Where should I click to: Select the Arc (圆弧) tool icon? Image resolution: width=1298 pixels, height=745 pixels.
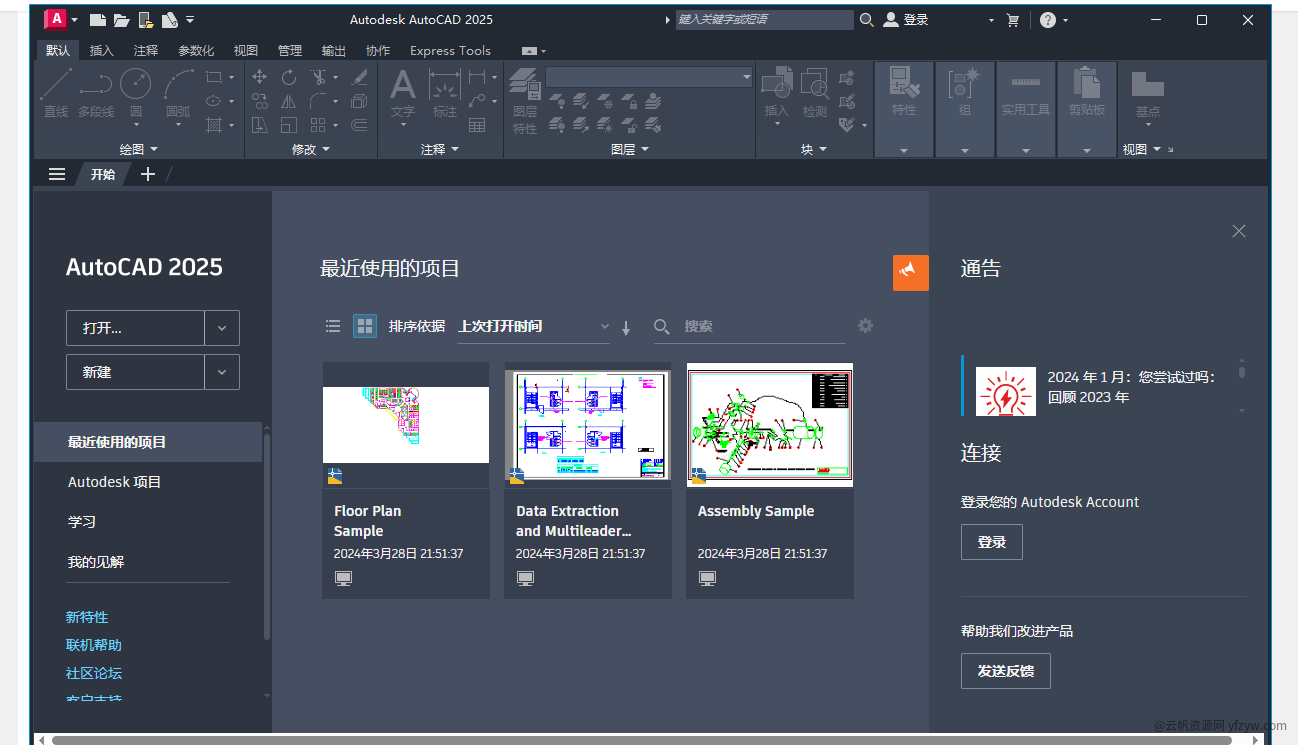click(x=178, y=83)
